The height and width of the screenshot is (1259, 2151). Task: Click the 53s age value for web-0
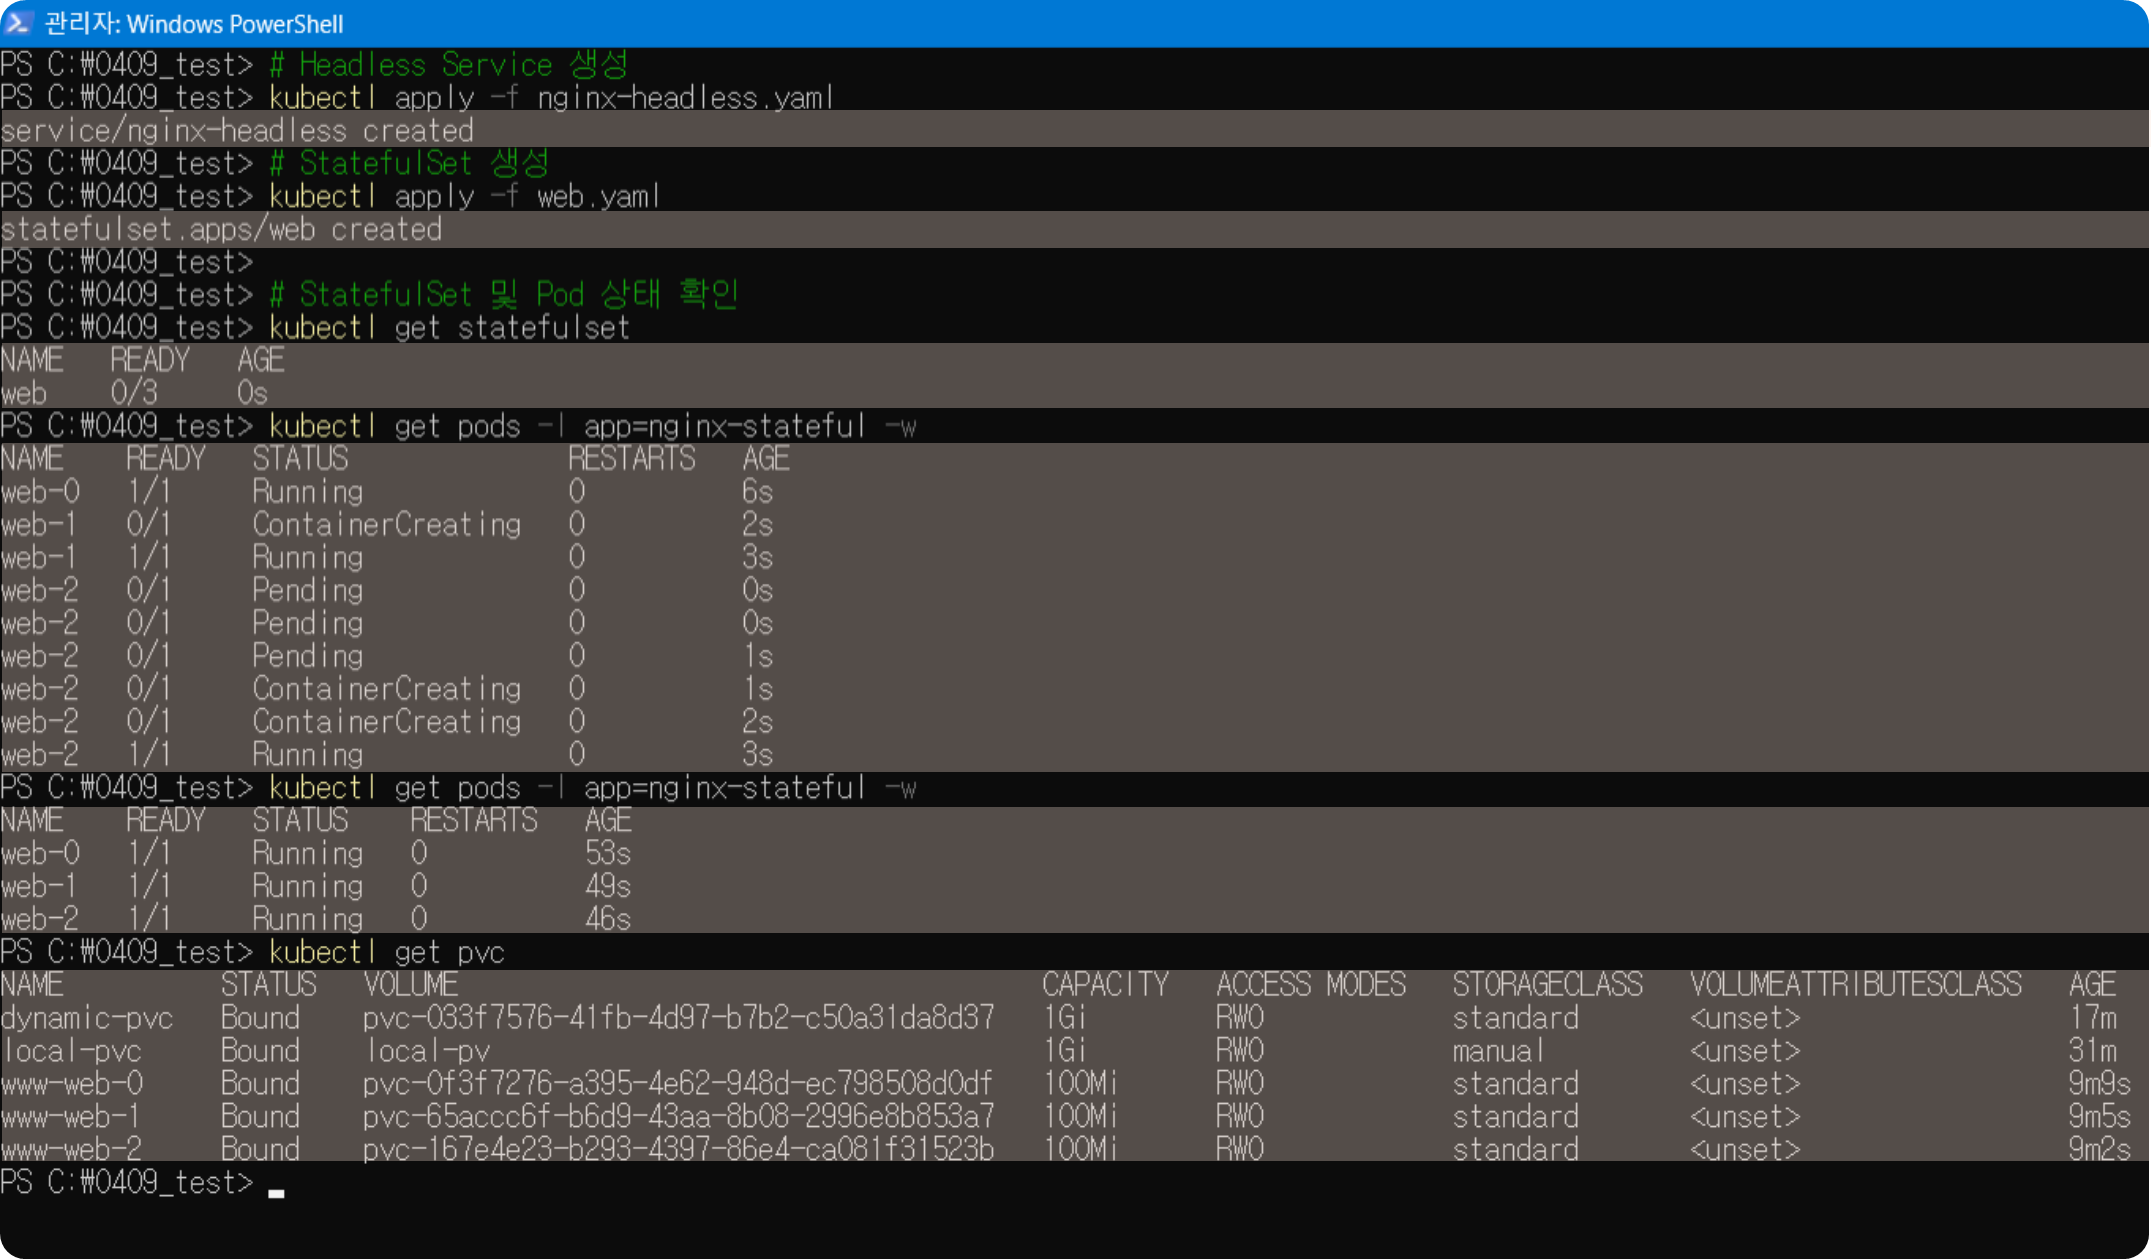click(x=607, y=854)
